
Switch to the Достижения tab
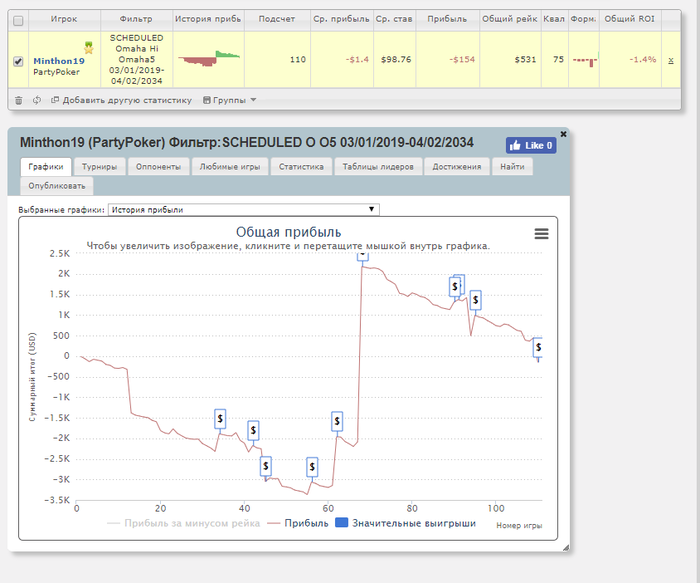click(x=457, y=167)
